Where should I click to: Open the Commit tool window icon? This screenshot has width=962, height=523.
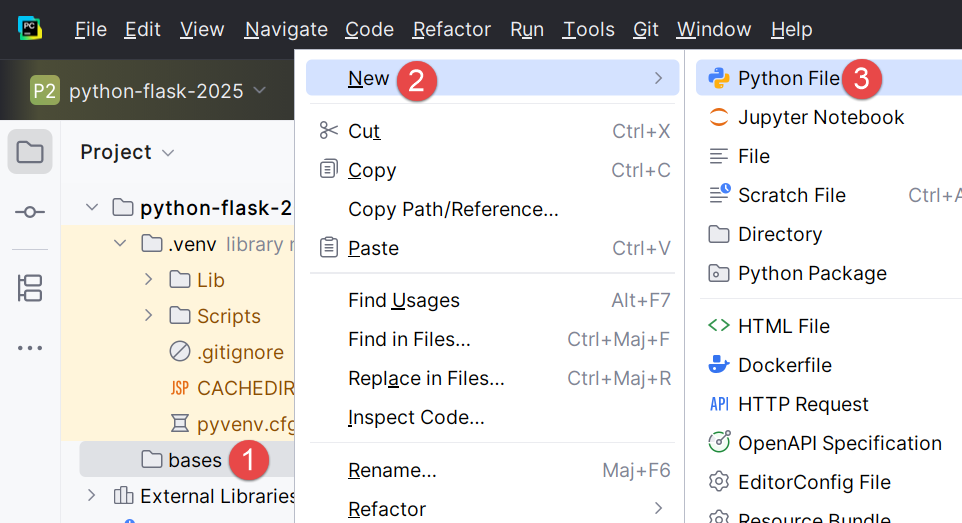[x=30, y=212]
